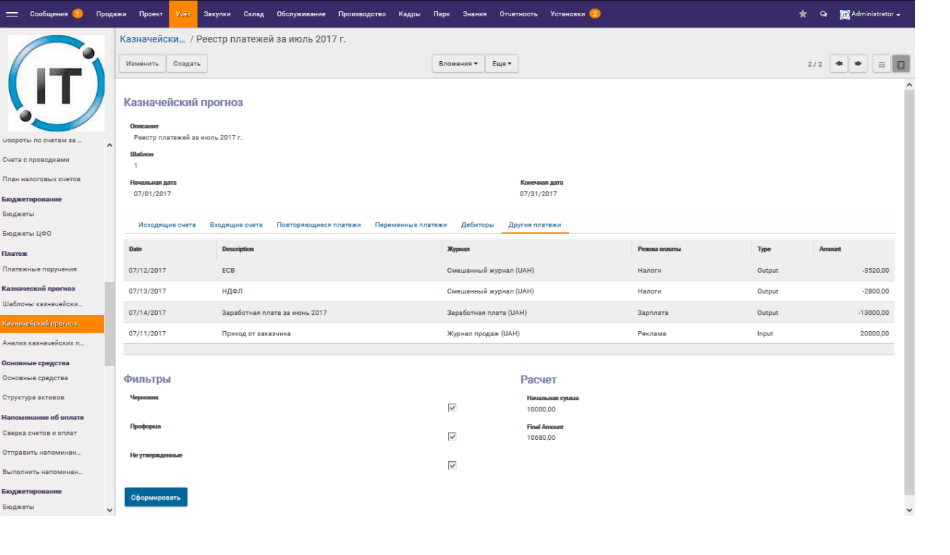950x555 pixels.
Task: Open Счета с проводками in sidebar
Action: coord(36,160)
